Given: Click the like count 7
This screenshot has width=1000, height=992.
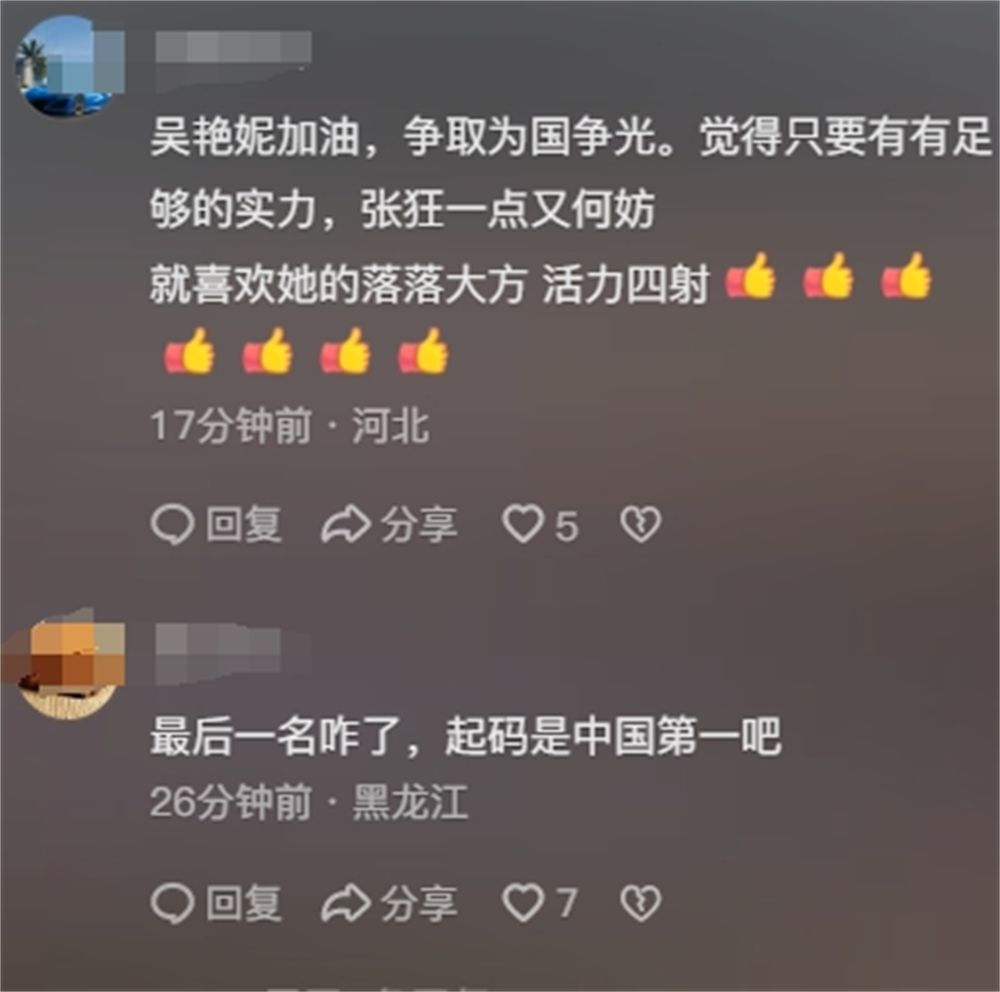Looking at the screenshot, I should click(567, 904).
